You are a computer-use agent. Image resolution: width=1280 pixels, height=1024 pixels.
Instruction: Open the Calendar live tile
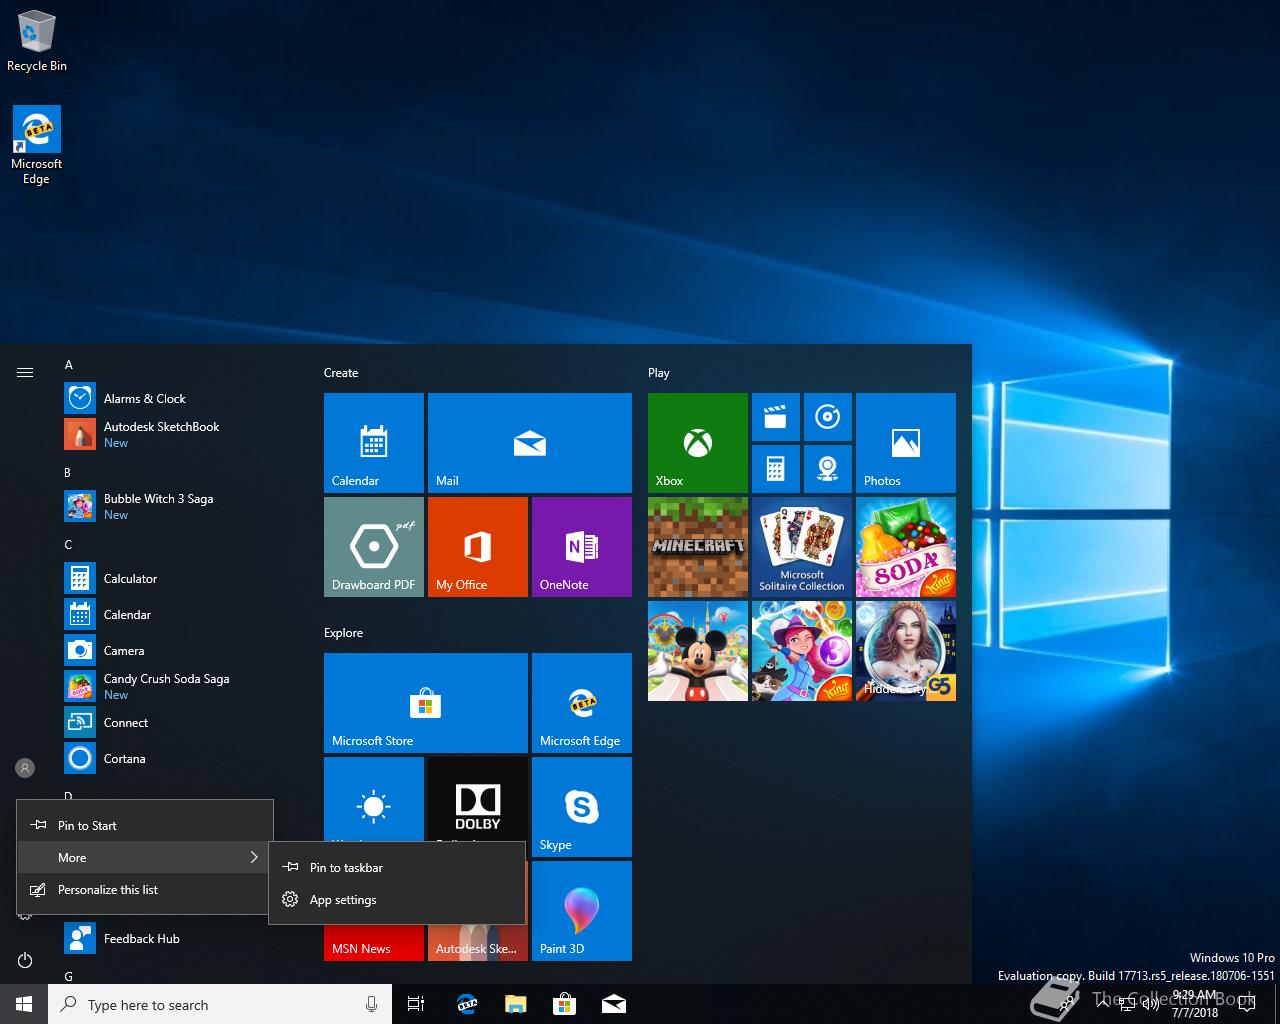(x=374, y=443)
